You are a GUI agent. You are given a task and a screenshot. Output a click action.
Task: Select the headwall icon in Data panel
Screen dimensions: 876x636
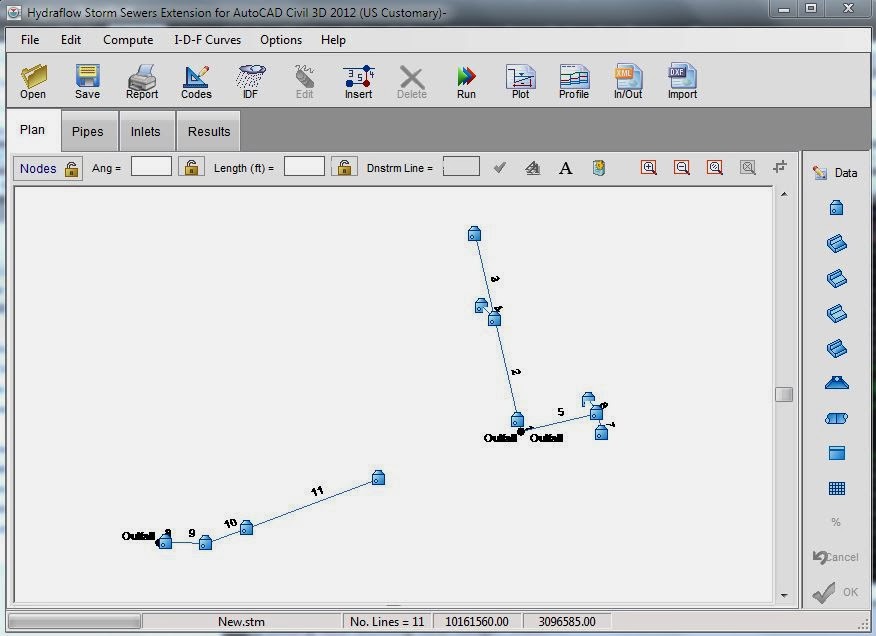click(x=836, y=382)
